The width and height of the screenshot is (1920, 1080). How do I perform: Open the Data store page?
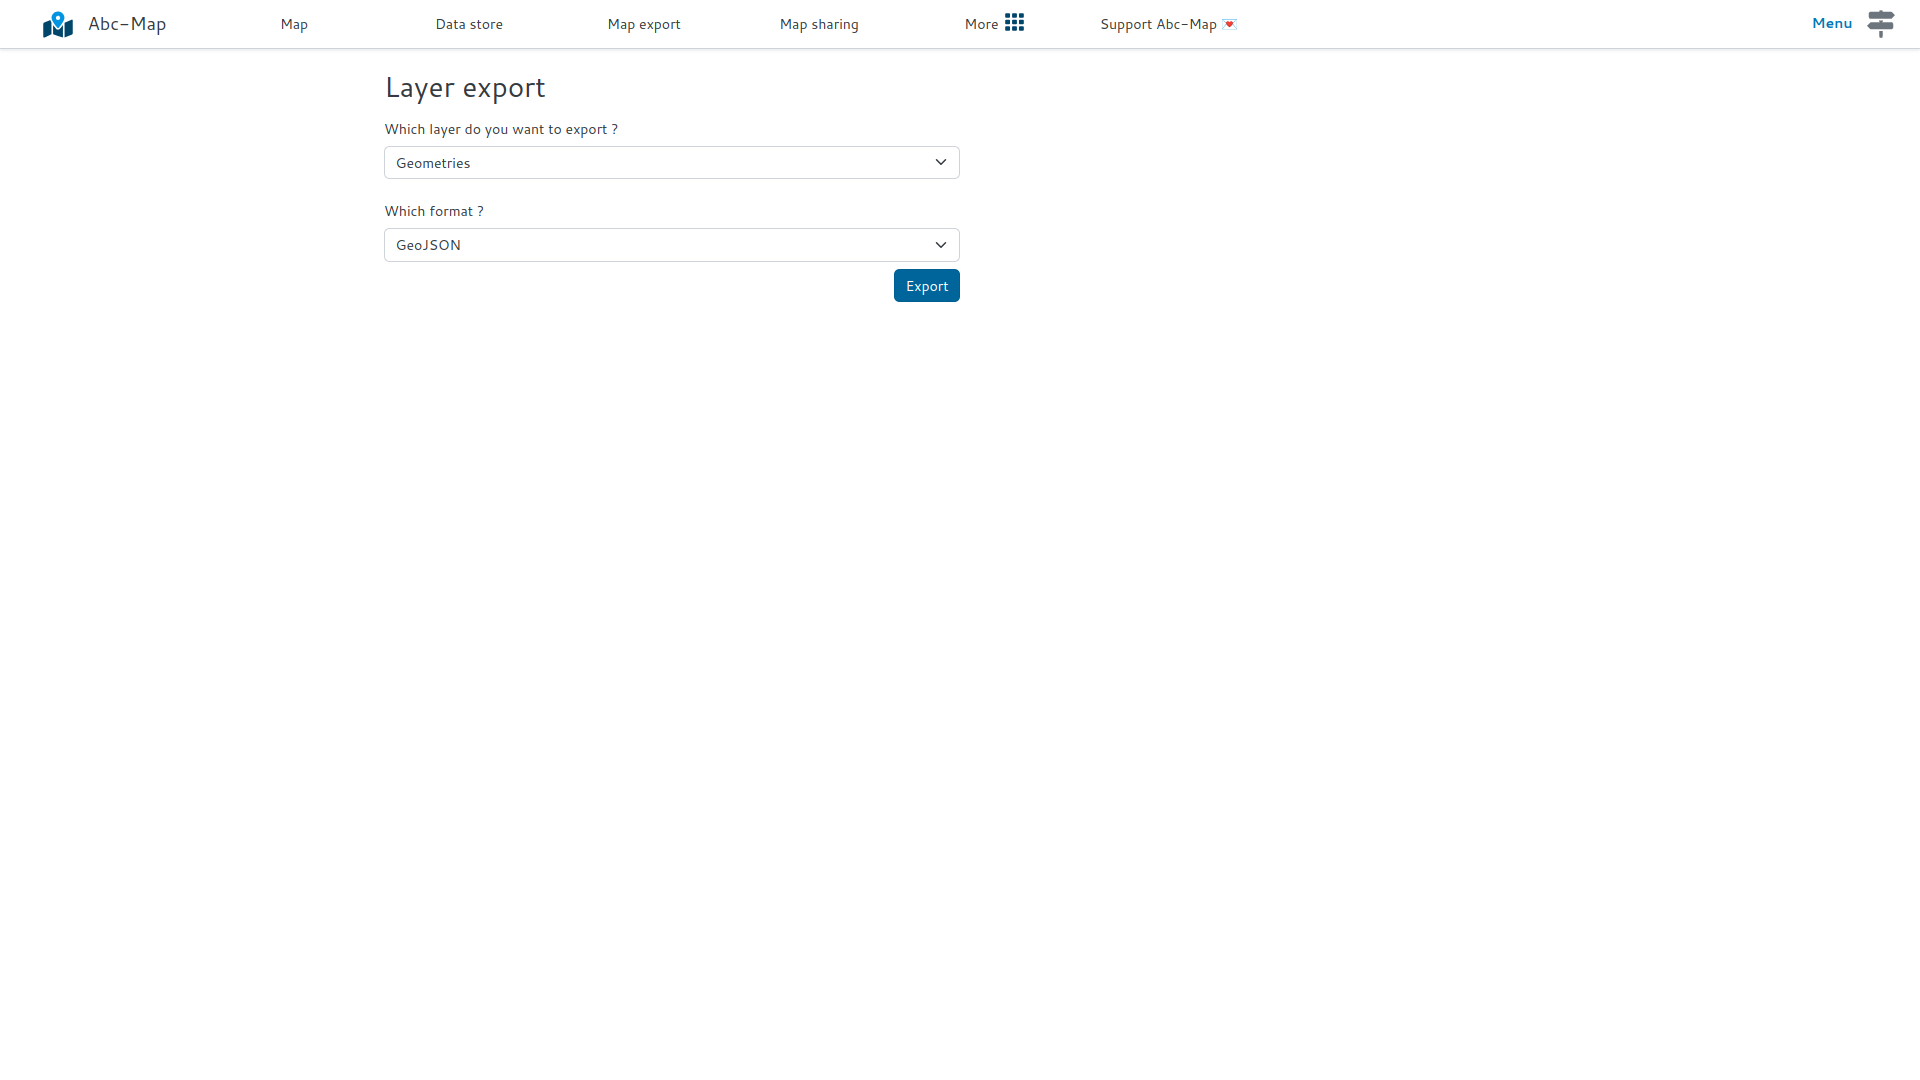469,24
